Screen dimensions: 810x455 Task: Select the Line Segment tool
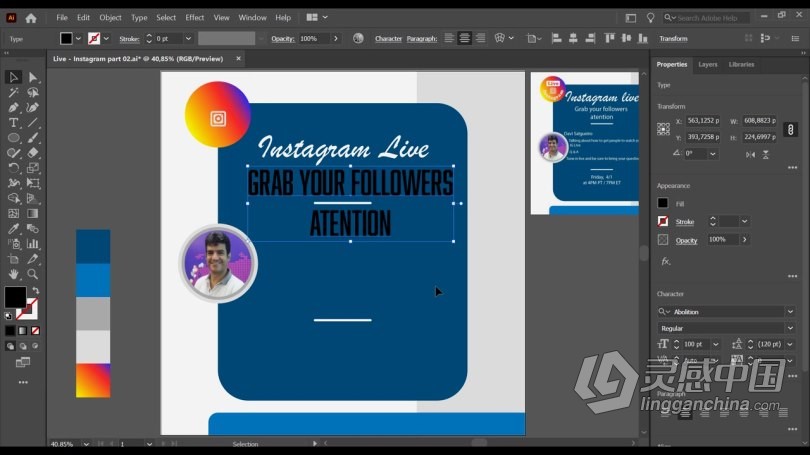coord(33,123)
